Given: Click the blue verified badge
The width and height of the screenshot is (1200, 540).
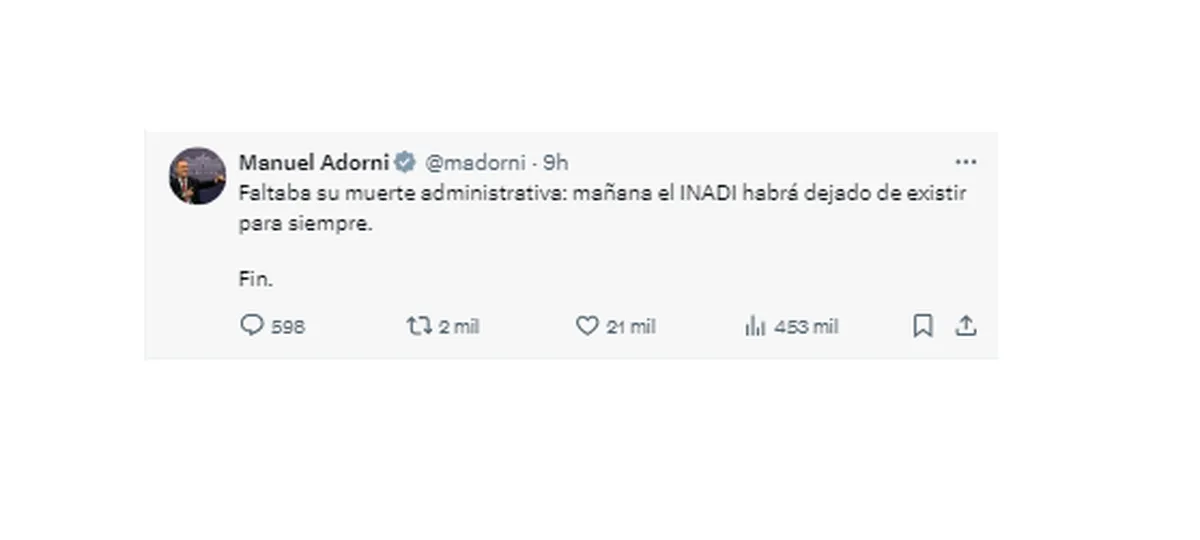Looking at the screenshot, I should pos(405,163).
